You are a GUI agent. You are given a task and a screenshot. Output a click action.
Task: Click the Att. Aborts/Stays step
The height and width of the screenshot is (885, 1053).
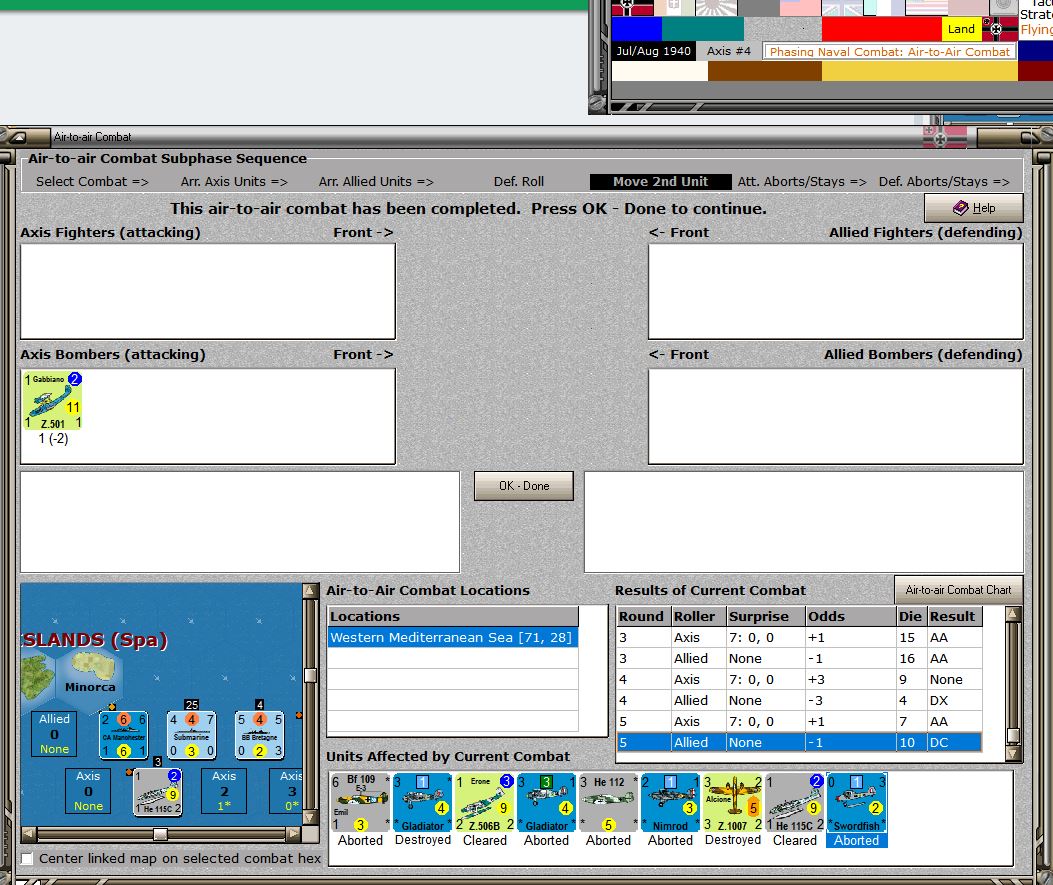pos(802,181)
